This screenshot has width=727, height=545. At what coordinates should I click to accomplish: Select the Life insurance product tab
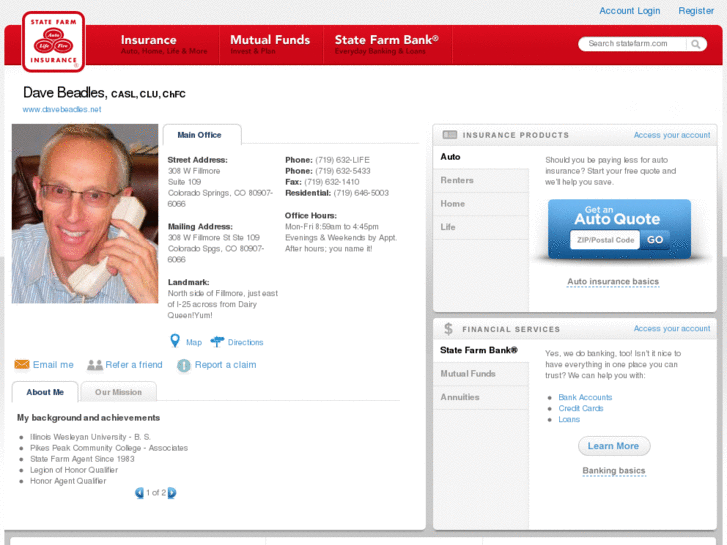click(x=481, y=227)
